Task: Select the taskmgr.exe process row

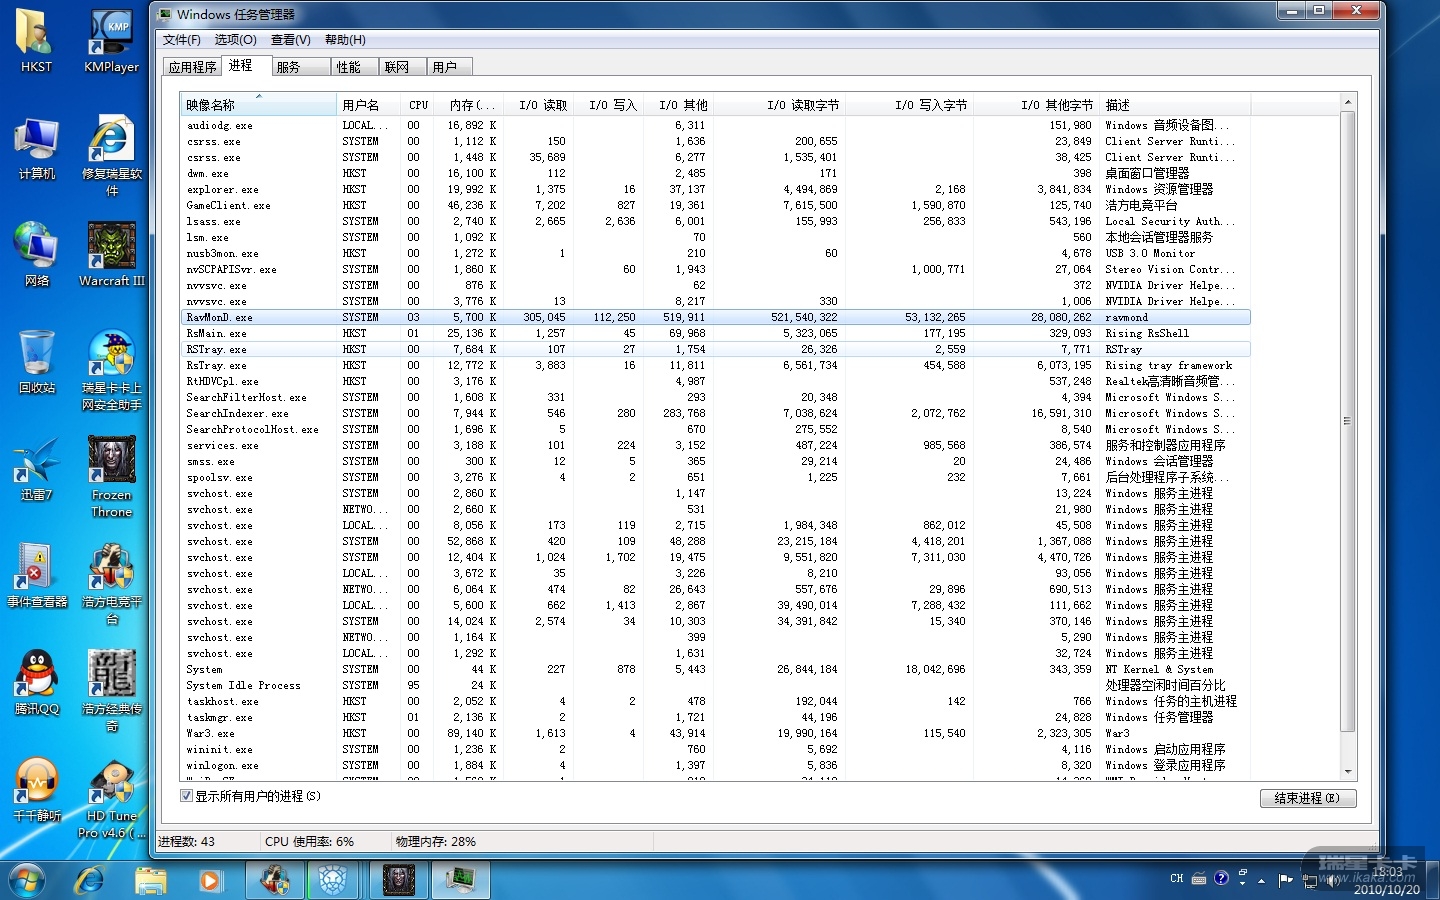Action: pyautogui.click(x=716, y=717)
